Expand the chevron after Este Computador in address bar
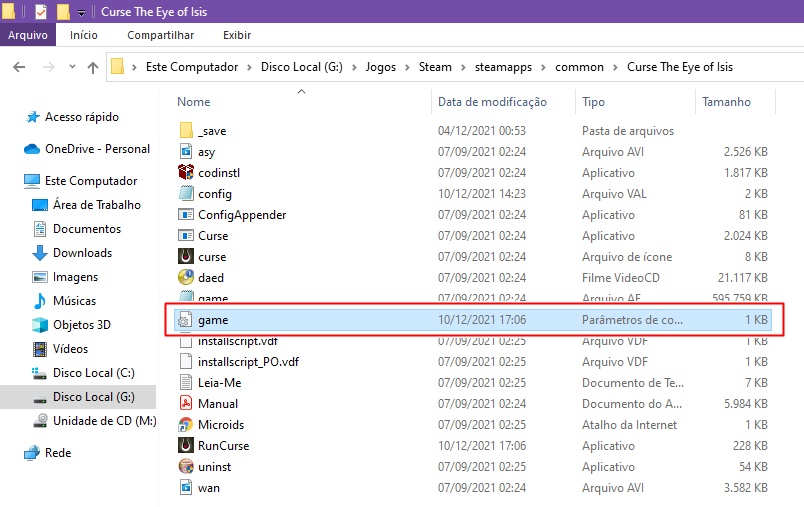 pos(250,67)
